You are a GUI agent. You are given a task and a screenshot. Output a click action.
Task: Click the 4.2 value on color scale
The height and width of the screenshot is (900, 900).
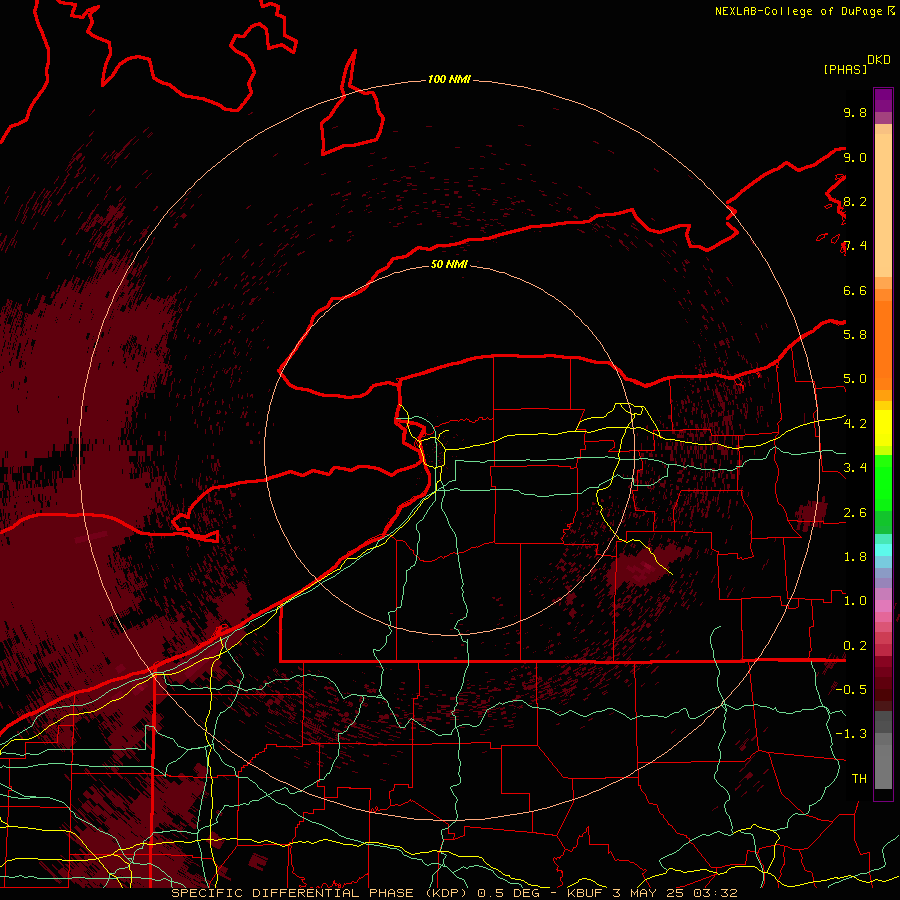click(855, 423)
